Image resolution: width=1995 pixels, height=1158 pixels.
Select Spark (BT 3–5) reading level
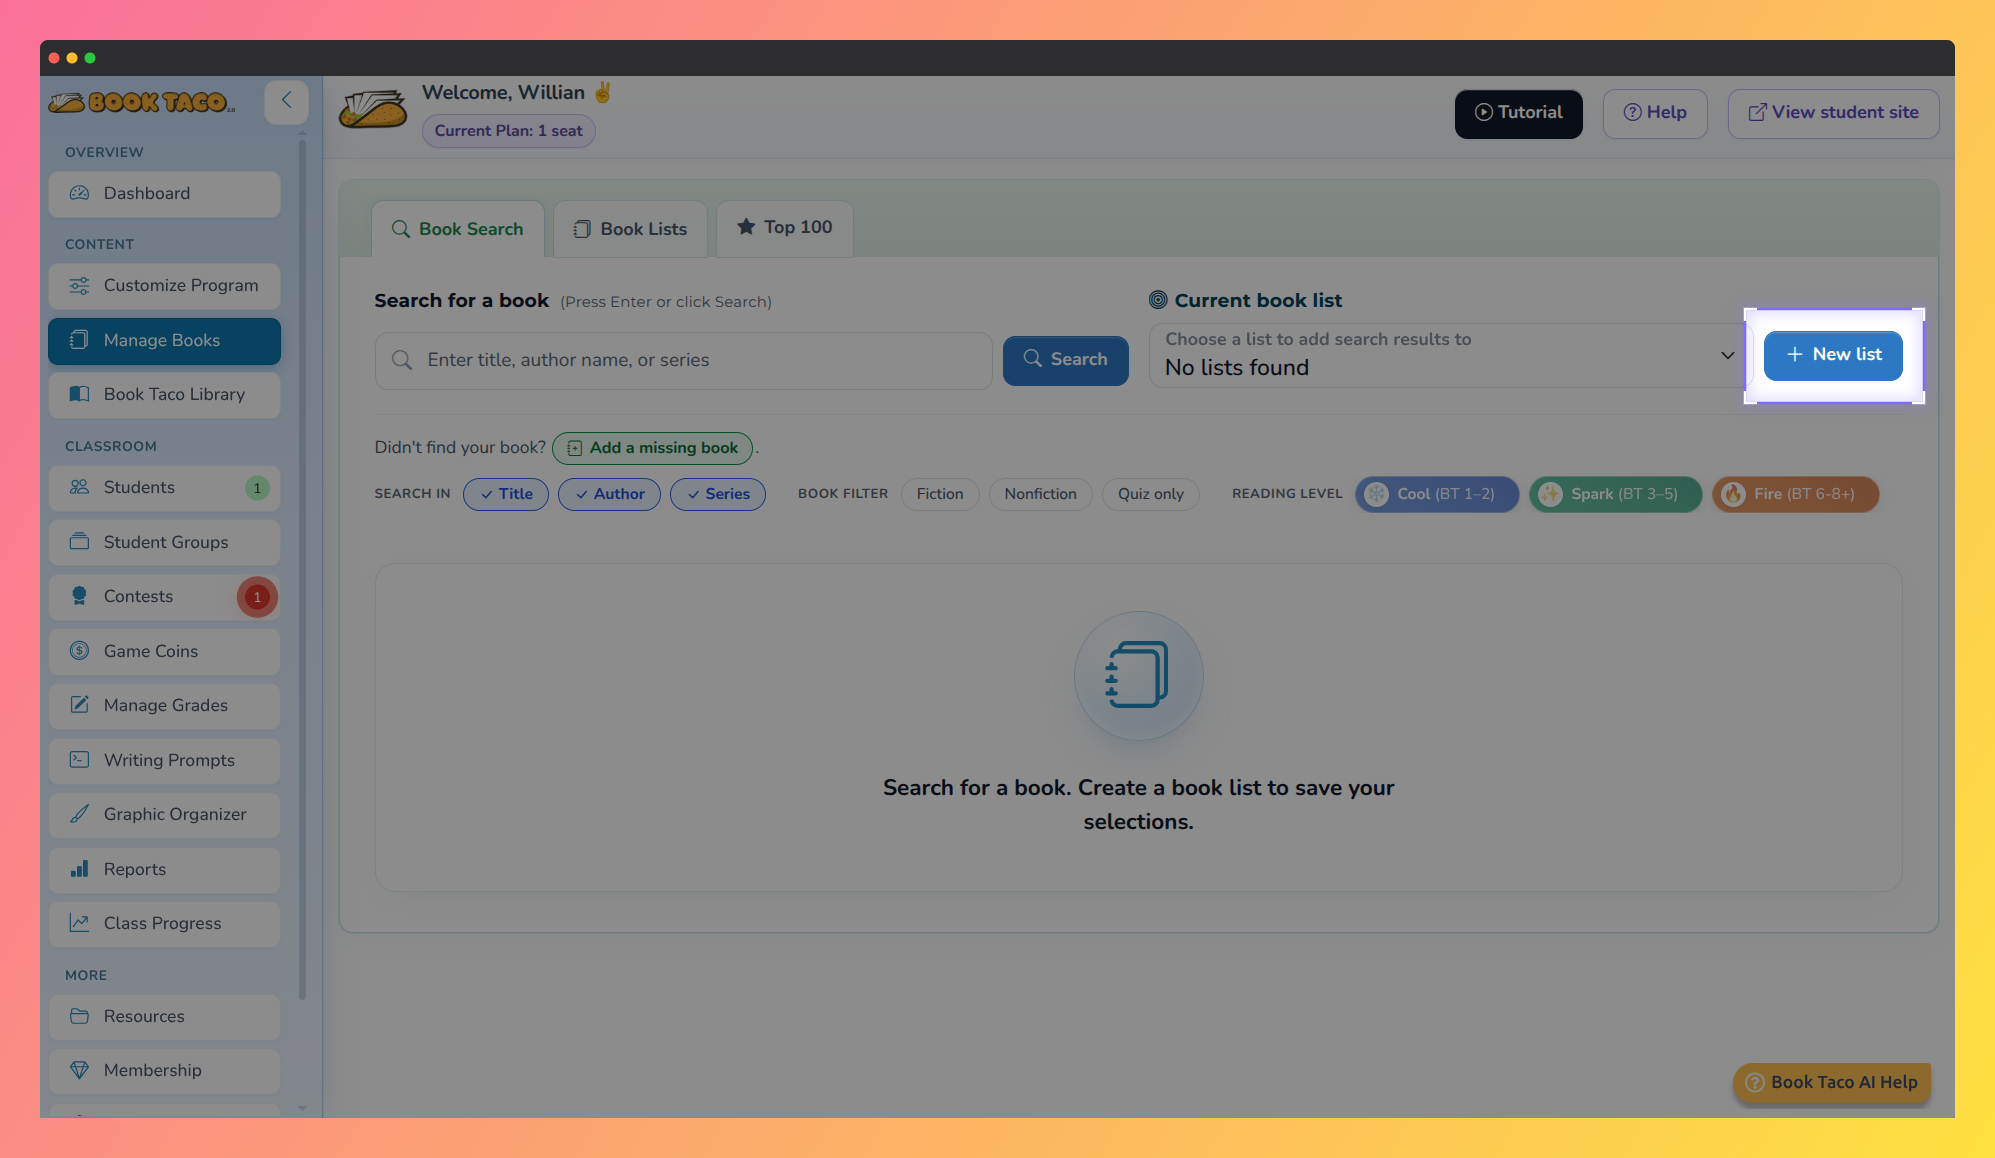(x=1615, y=494)
